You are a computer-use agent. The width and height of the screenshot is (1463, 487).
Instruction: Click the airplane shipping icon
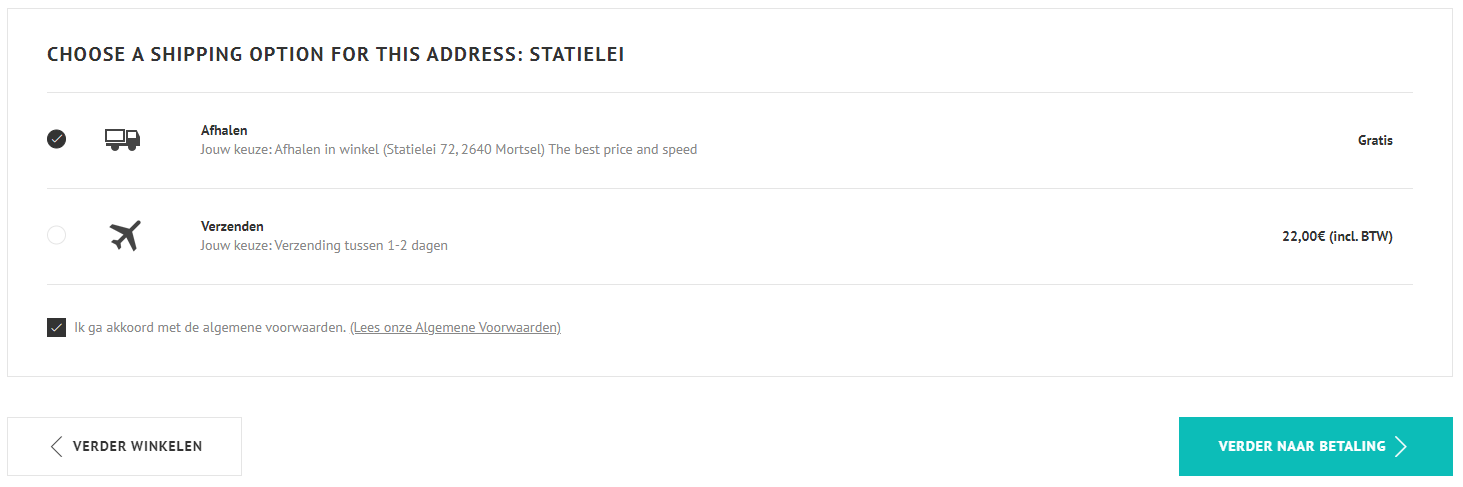125,236
